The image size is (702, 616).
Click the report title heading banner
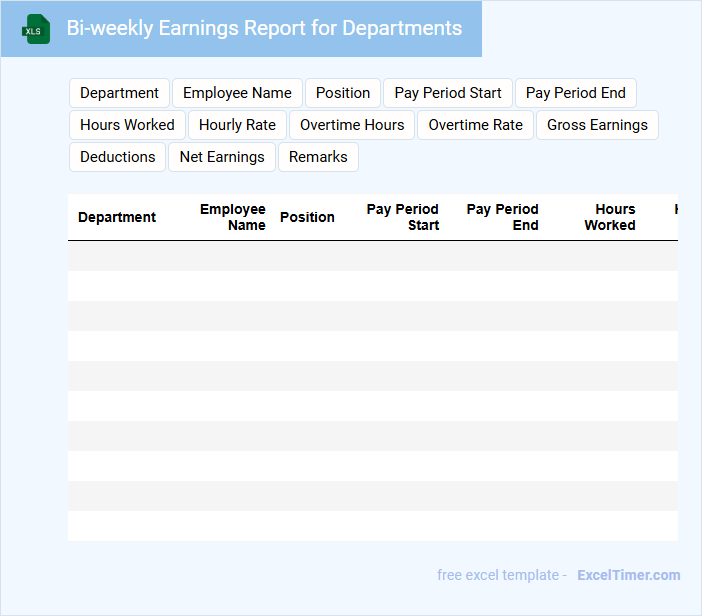click(264, 28)
